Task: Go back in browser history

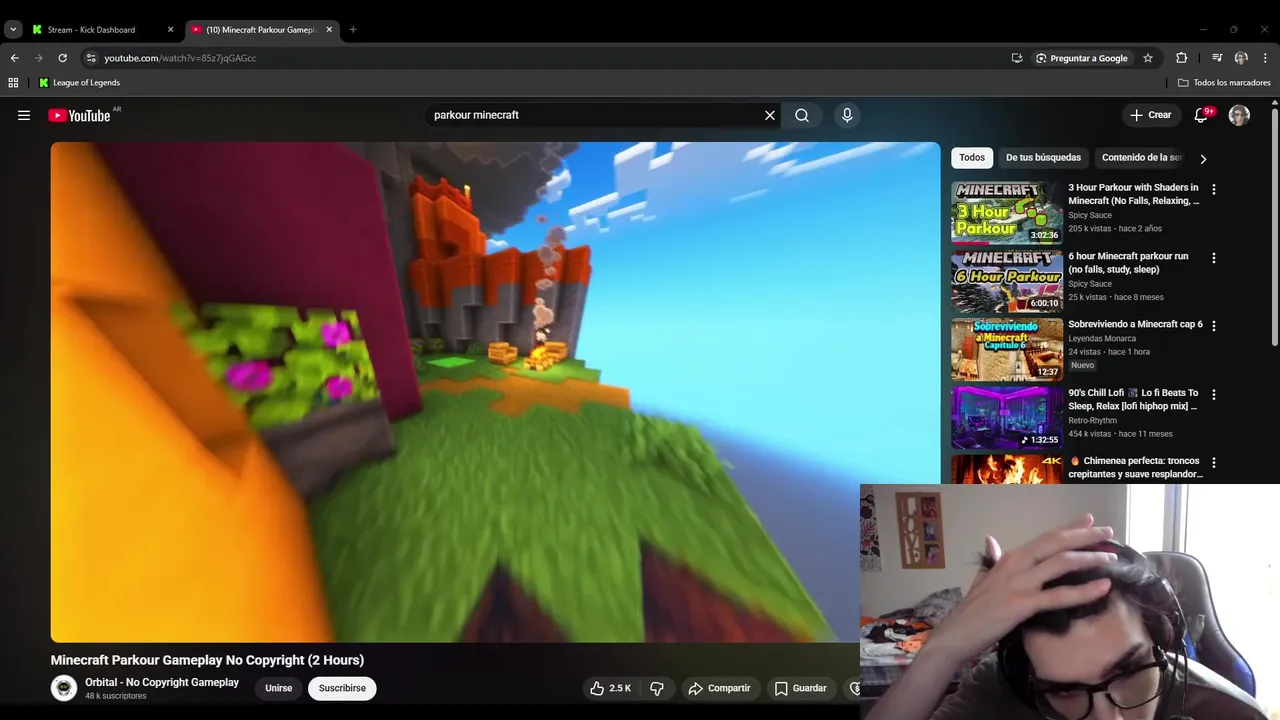Action: [15, 58]
